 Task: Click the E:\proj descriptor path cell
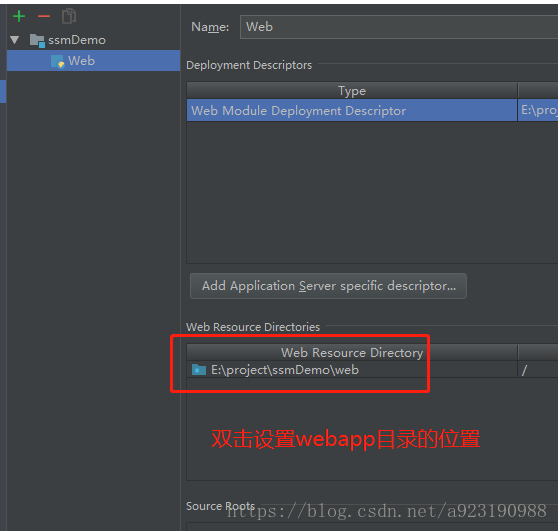pos(538,111)
